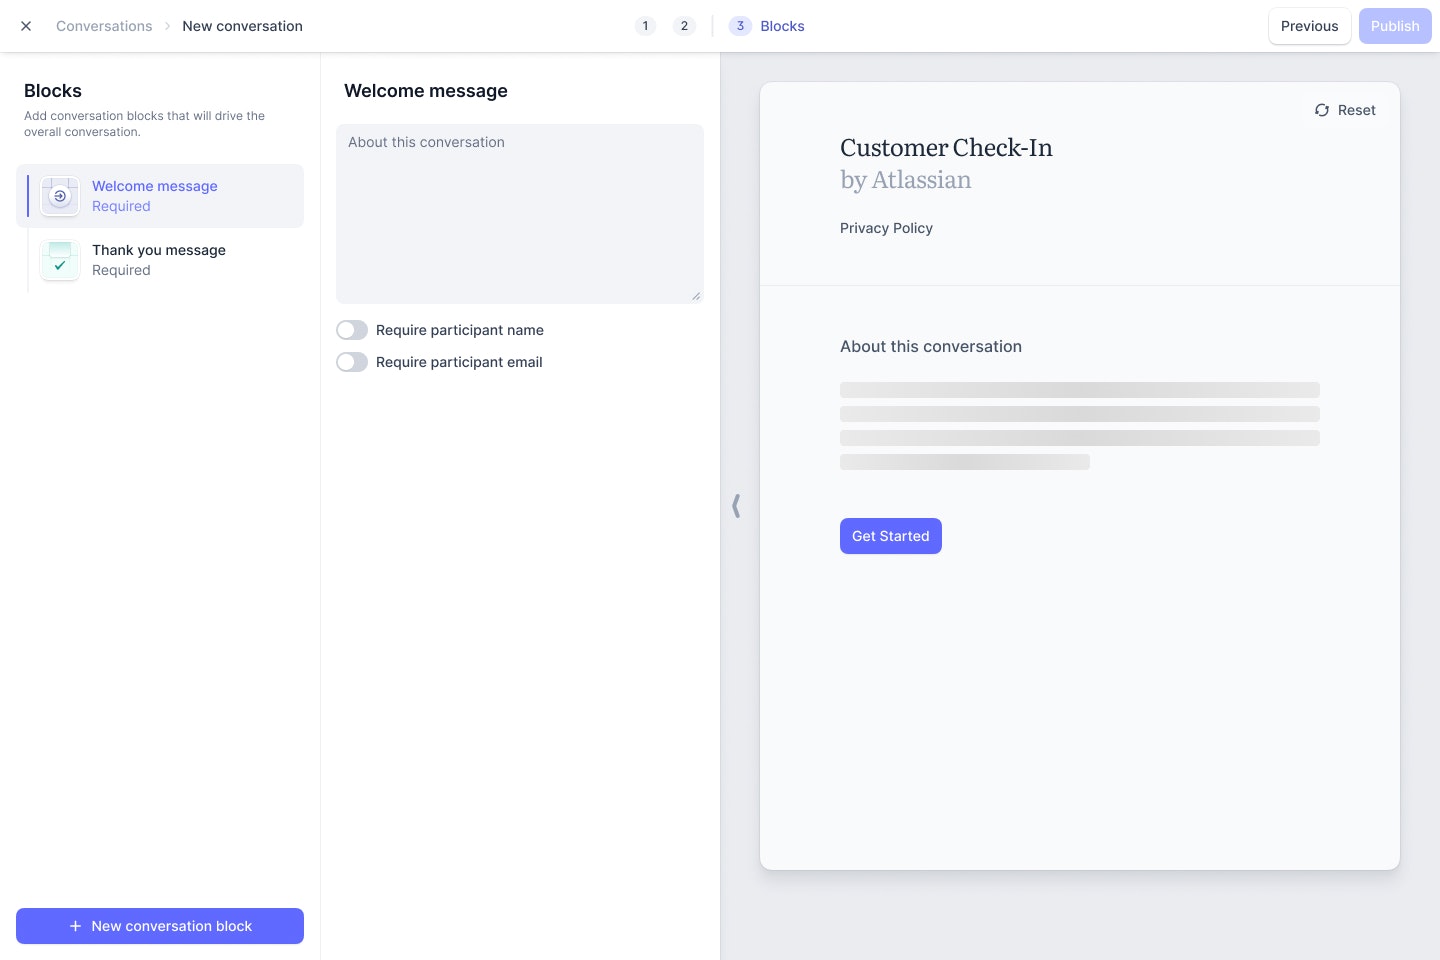Click the plus icon on New conversation block
This screenshot has height=960, width=1440.
(x=75, y=926)
